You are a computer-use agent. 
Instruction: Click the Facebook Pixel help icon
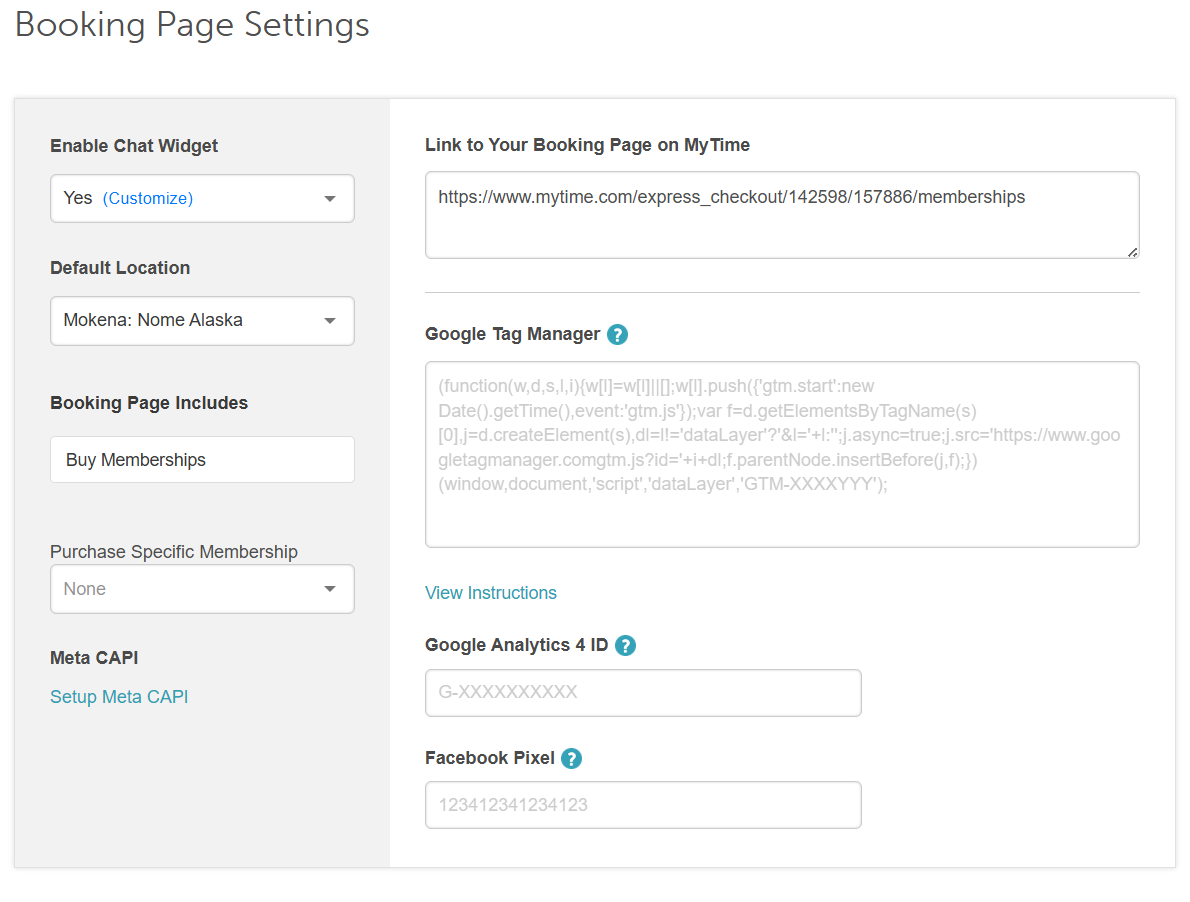click(571, 759)
